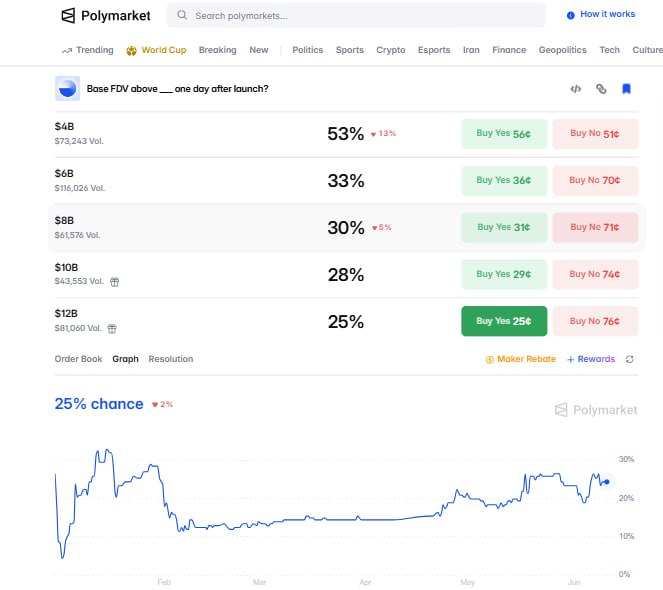Select the $12B outcome label
Image resolution: width=663 pixels, height=590 pixels.
click(x=66, y=313)
